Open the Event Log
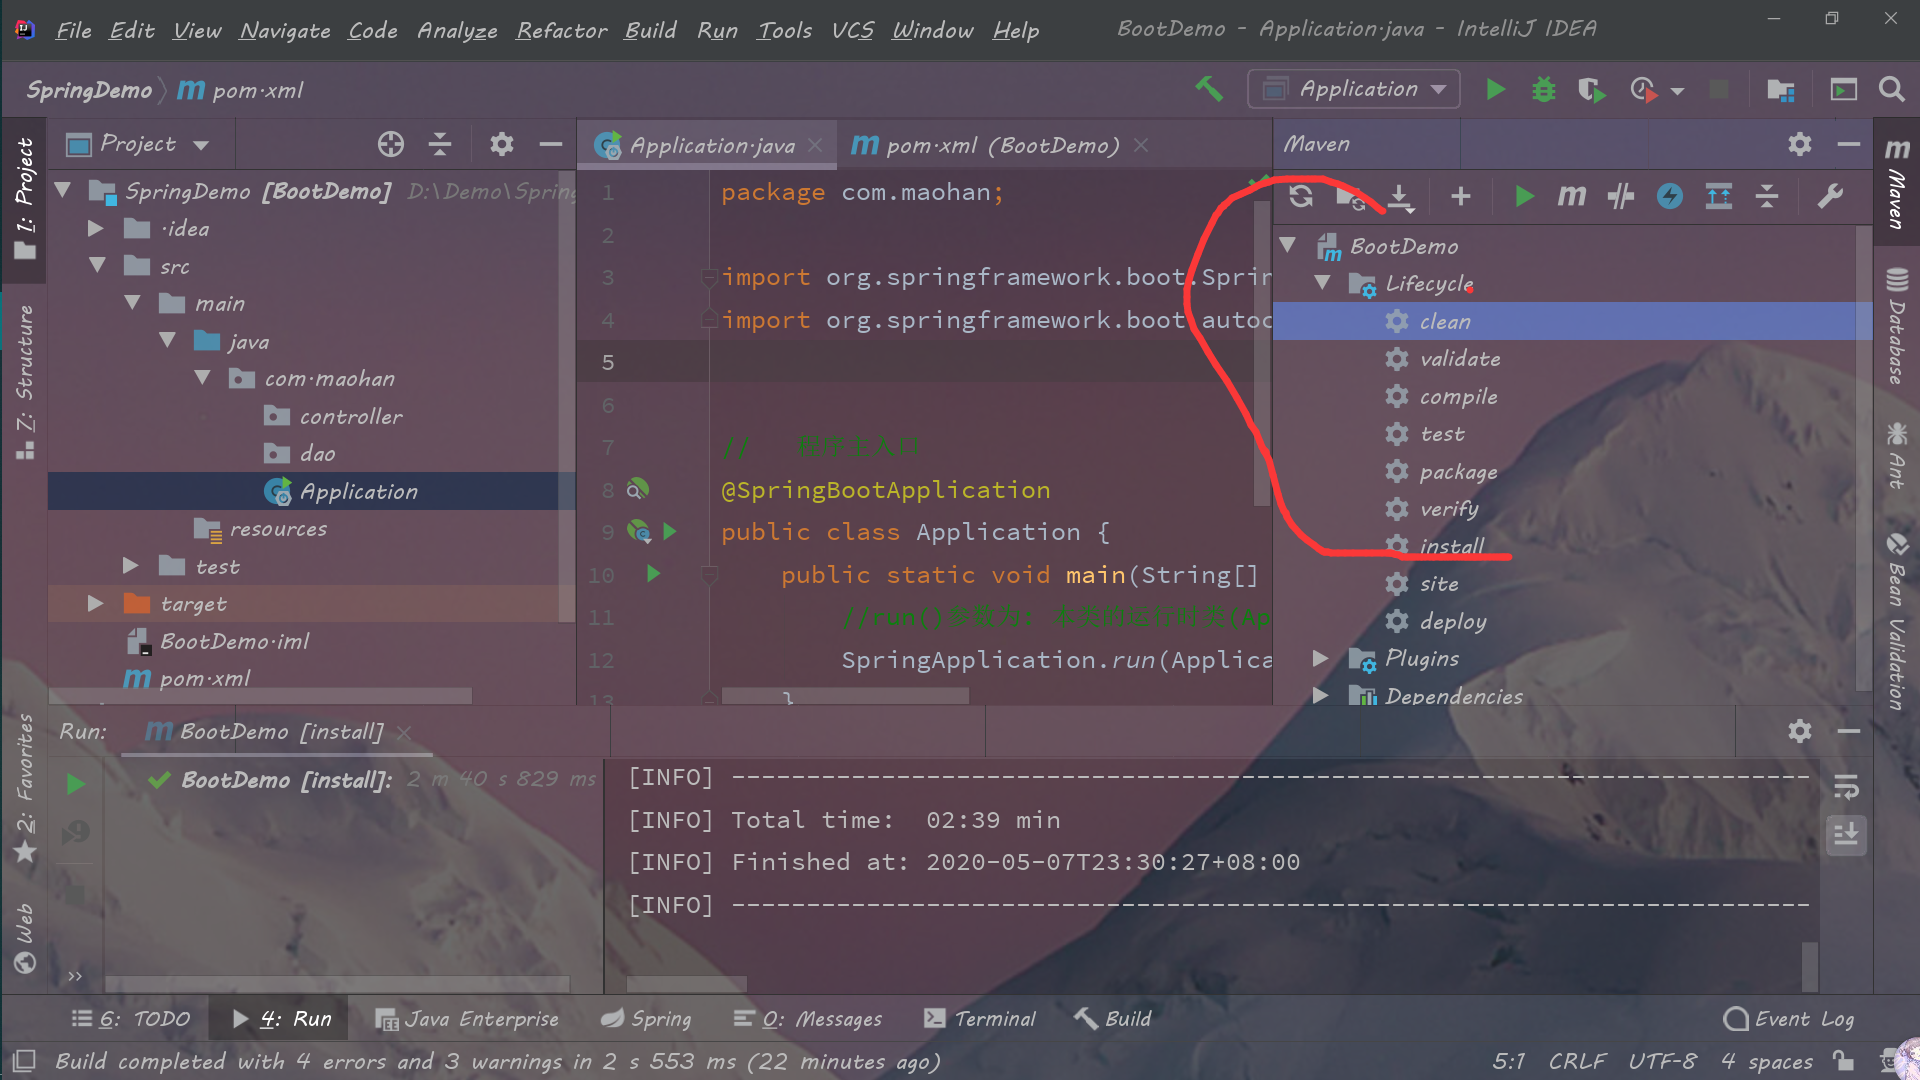Image resolution: width=1920 pixels, height=1080 pixels. (1789, 1018)
